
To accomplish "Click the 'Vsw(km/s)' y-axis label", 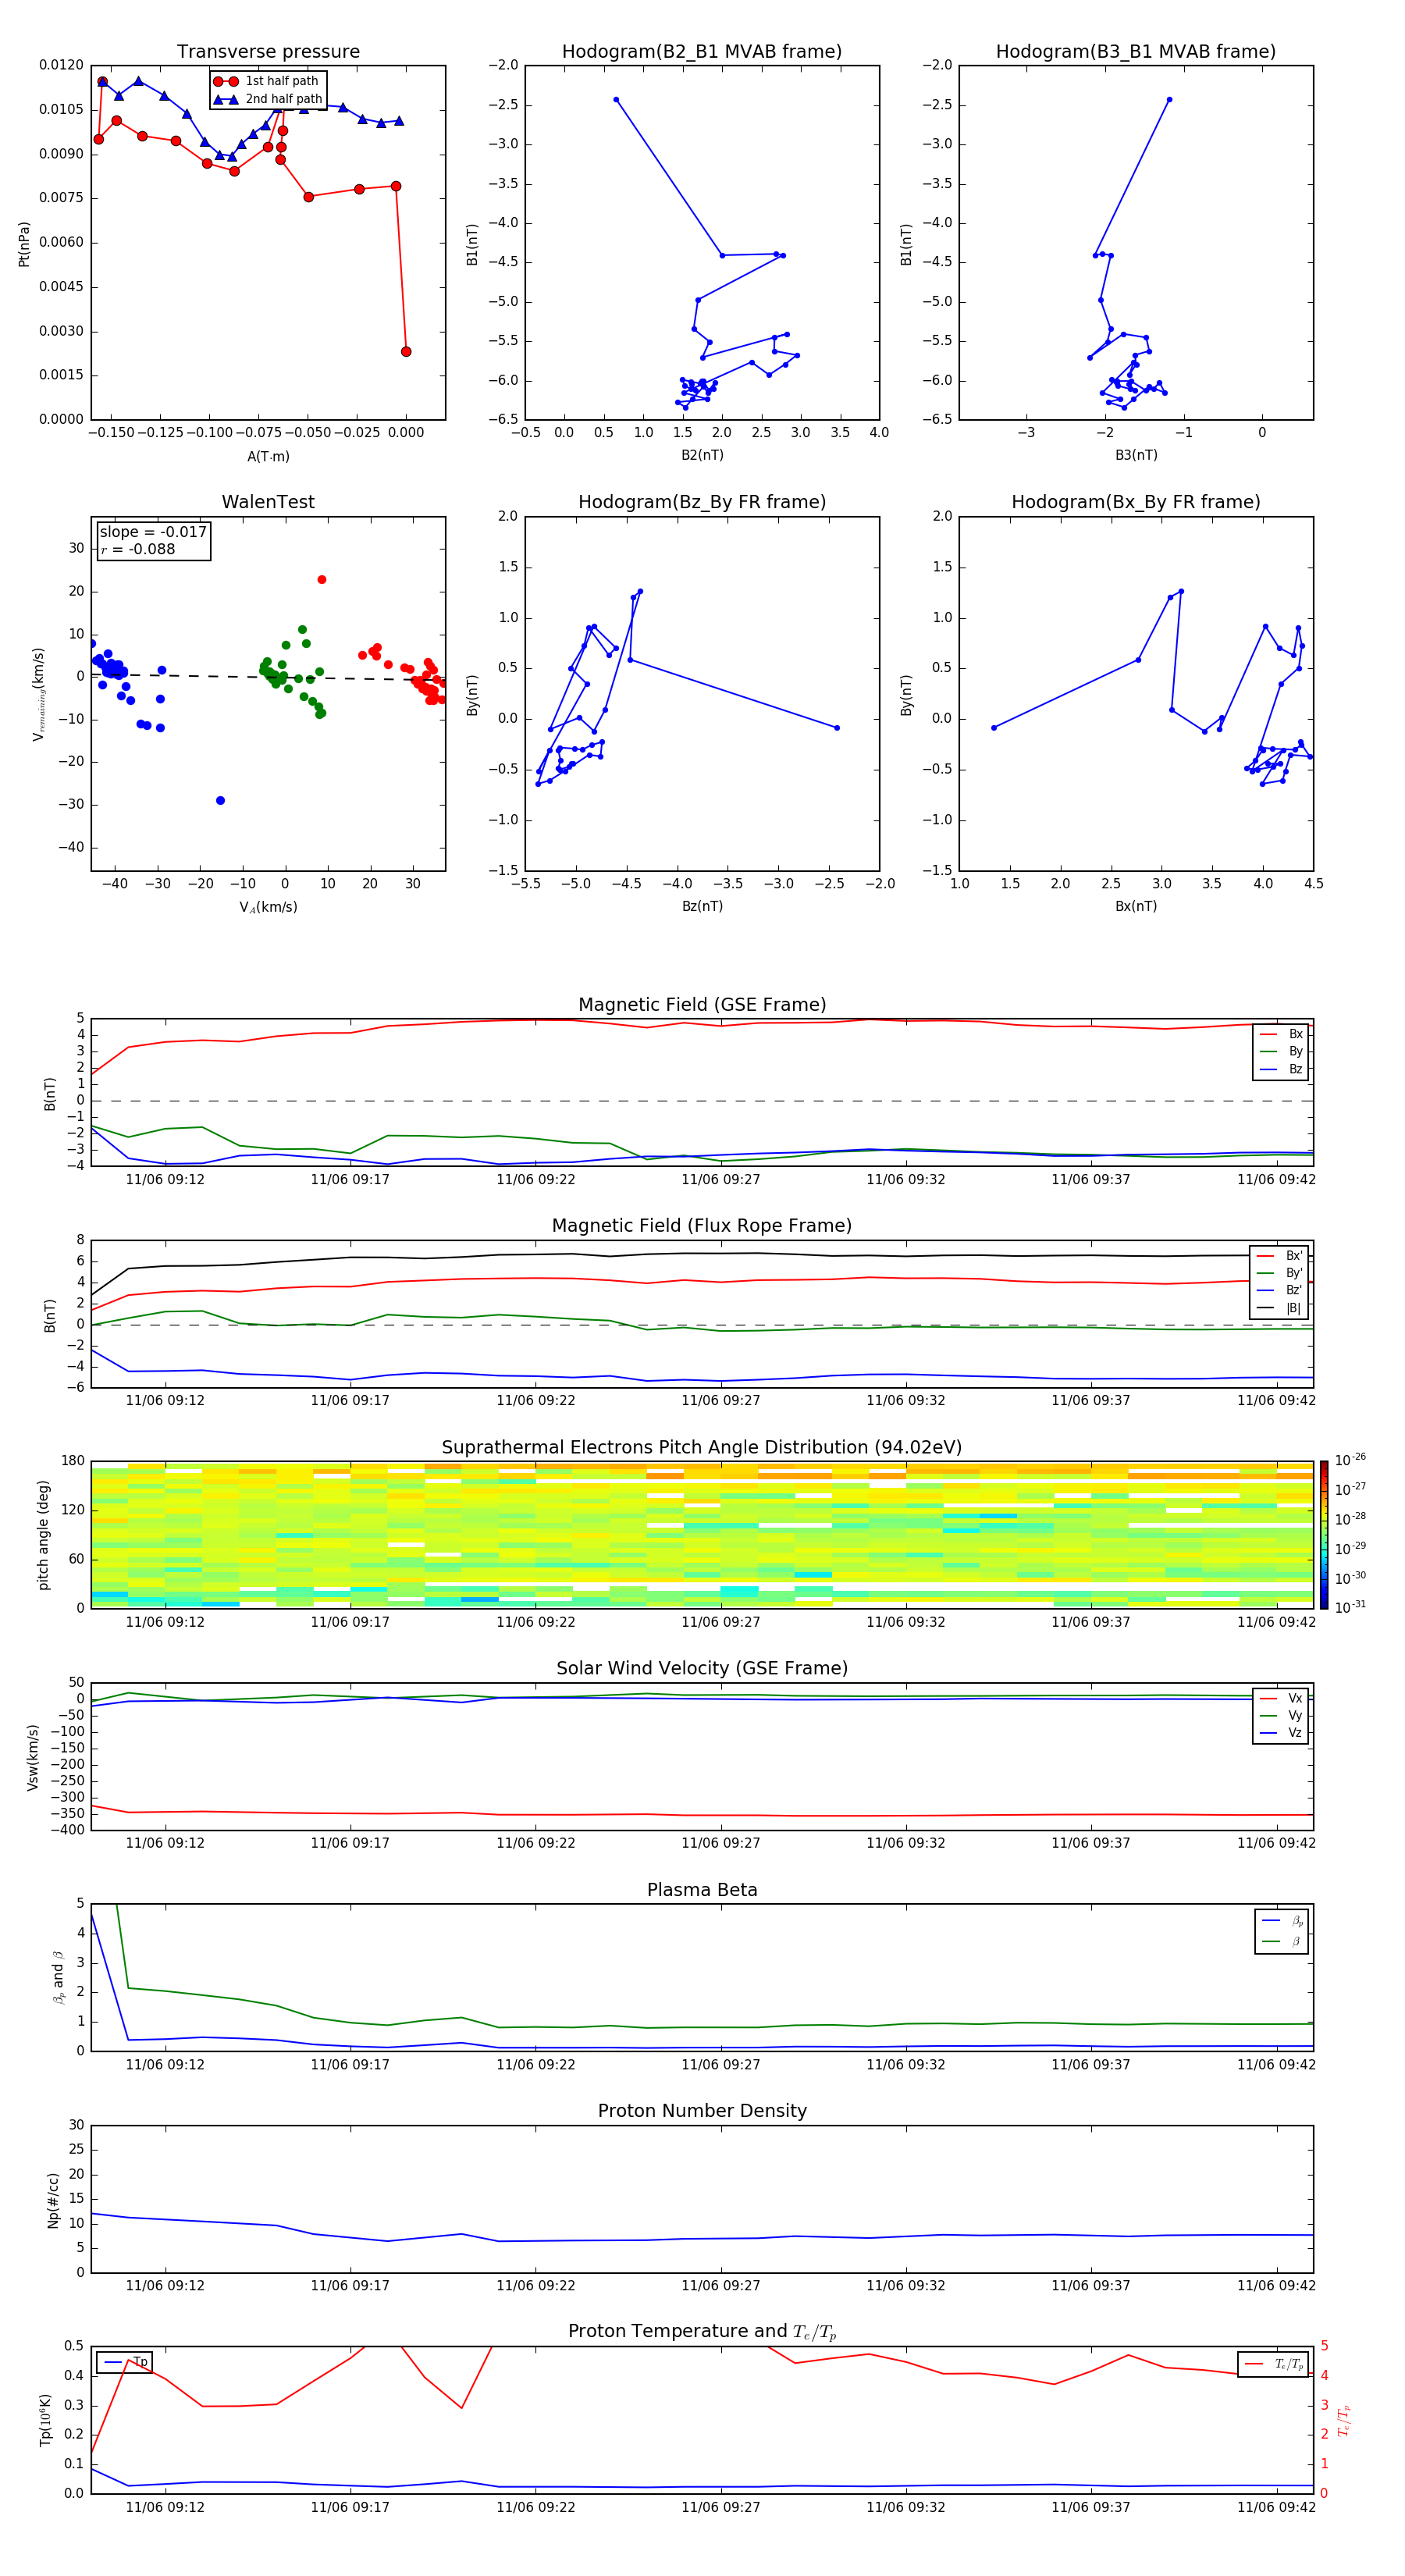I will [33, 1757].
